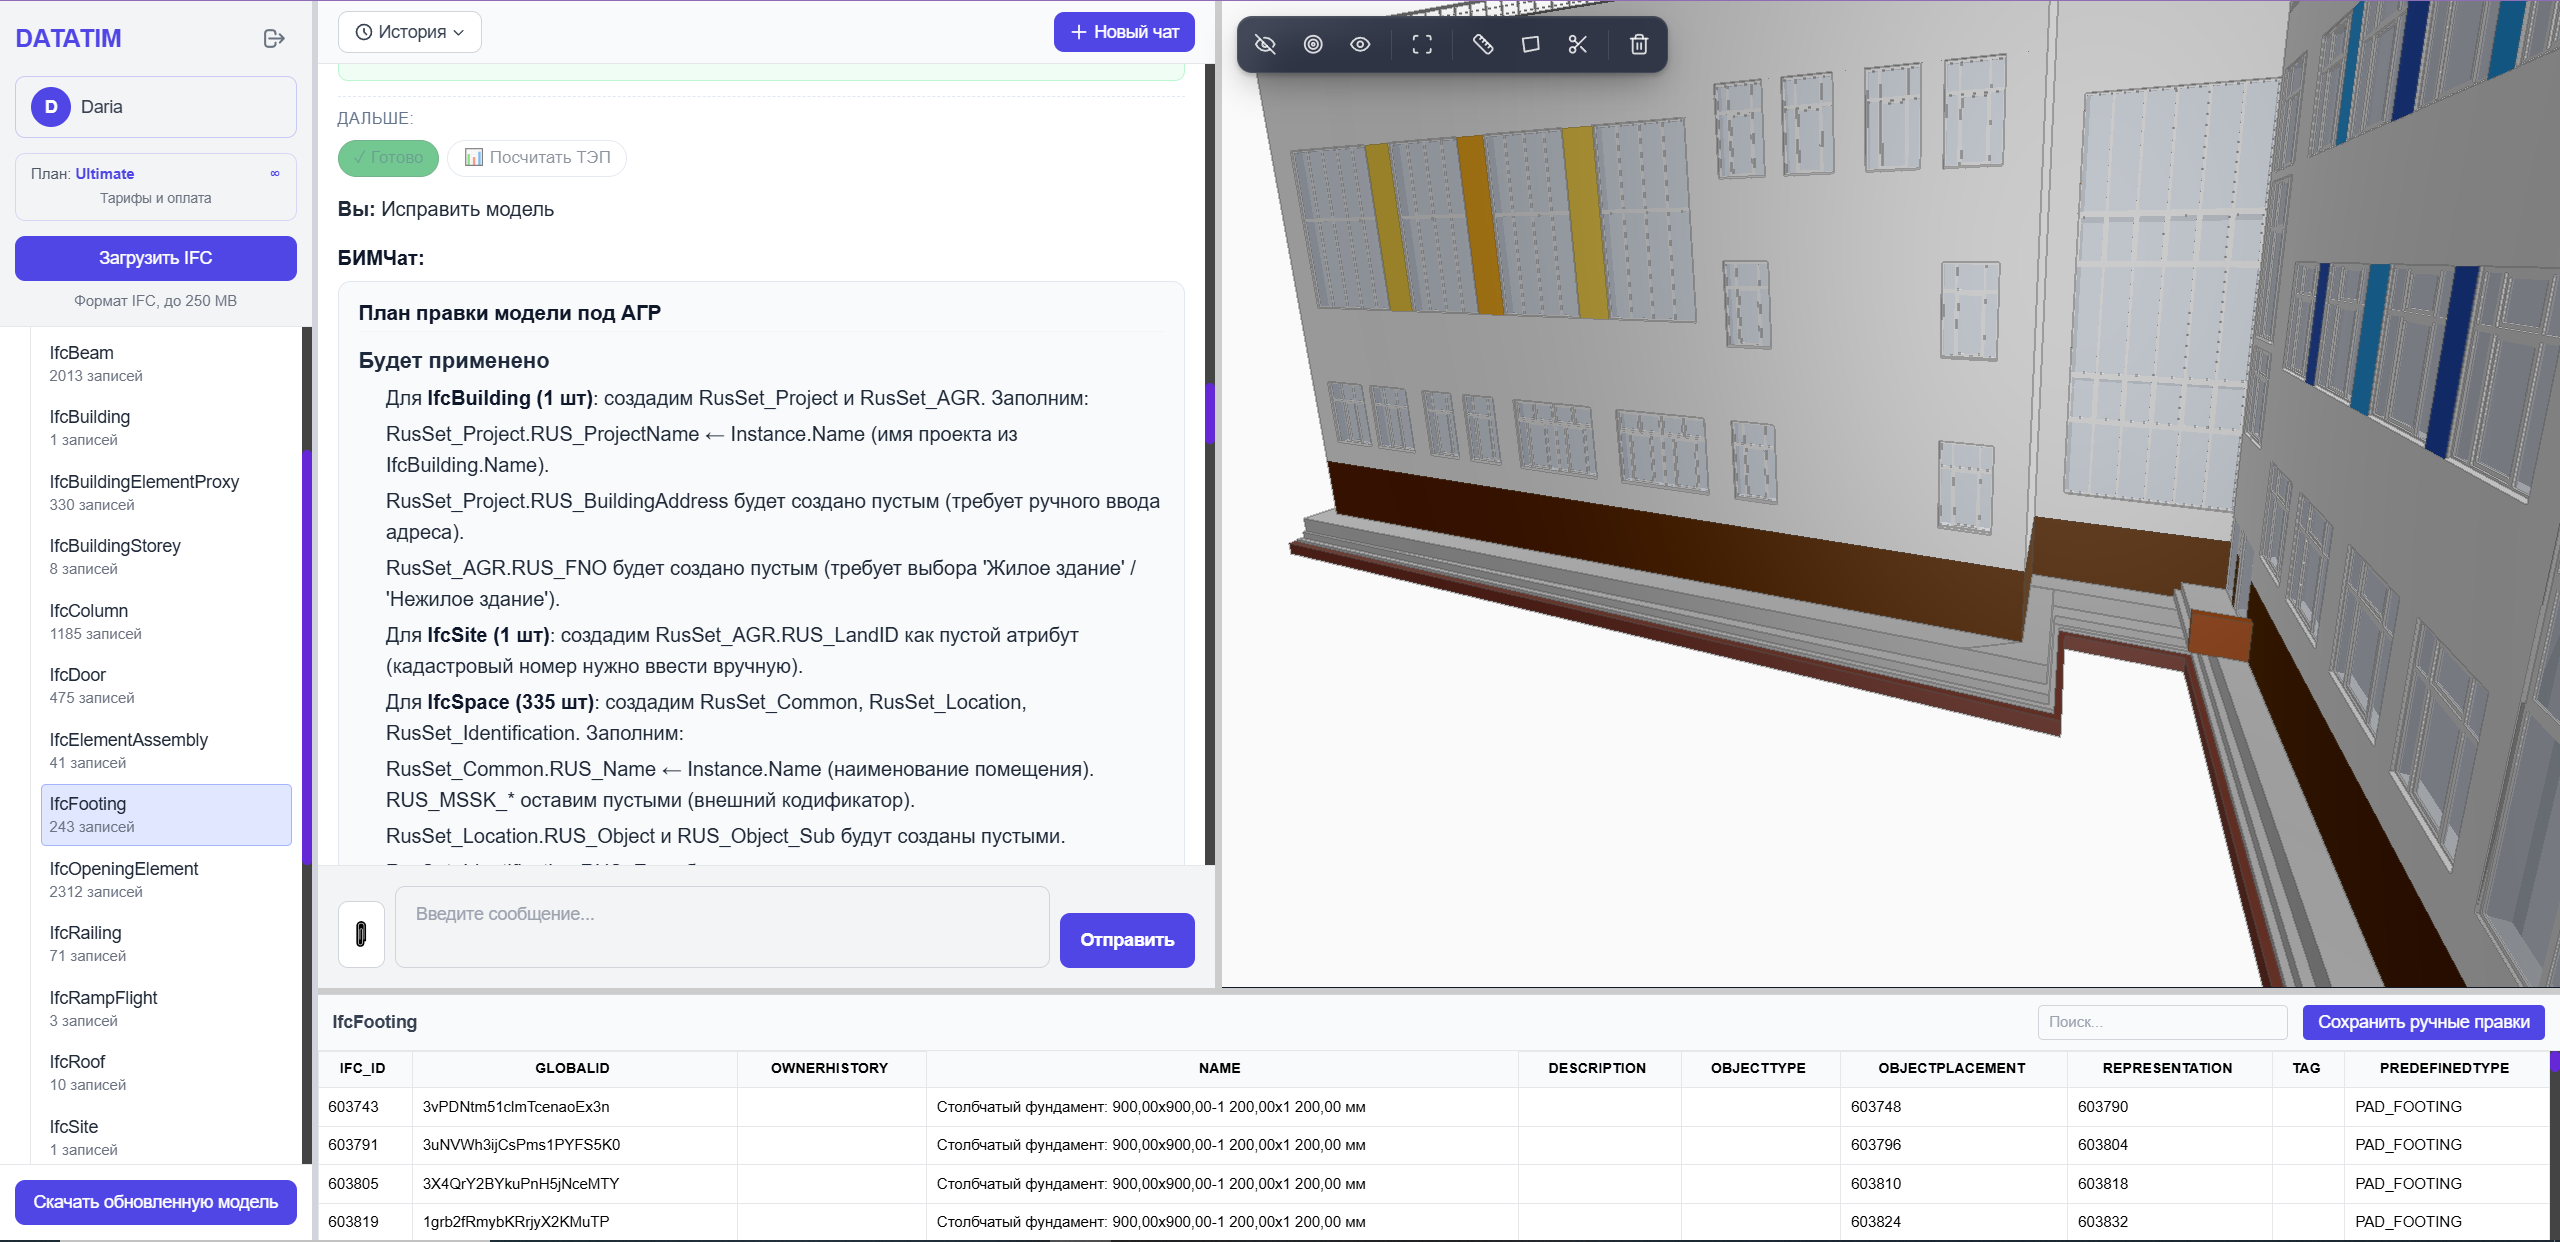Select the section plane rectangle tool
The height and width of the screenshot is (1242, 2560).
pyautogui.click(x=1530, y=44)
